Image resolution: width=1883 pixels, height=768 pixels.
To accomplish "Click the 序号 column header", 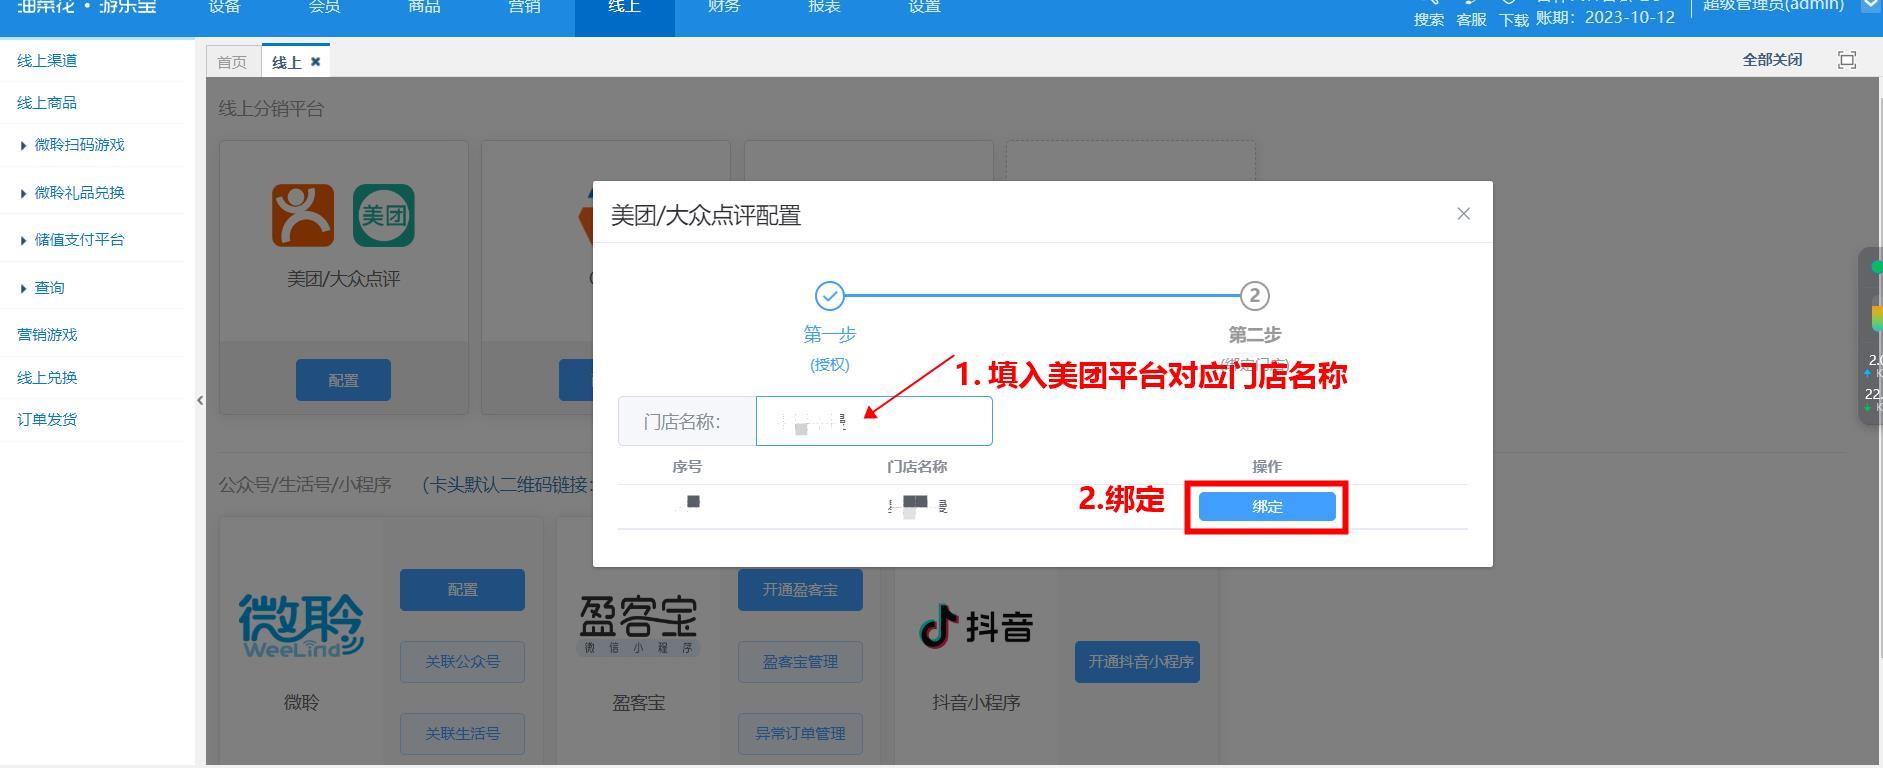I will click(687, 467).
